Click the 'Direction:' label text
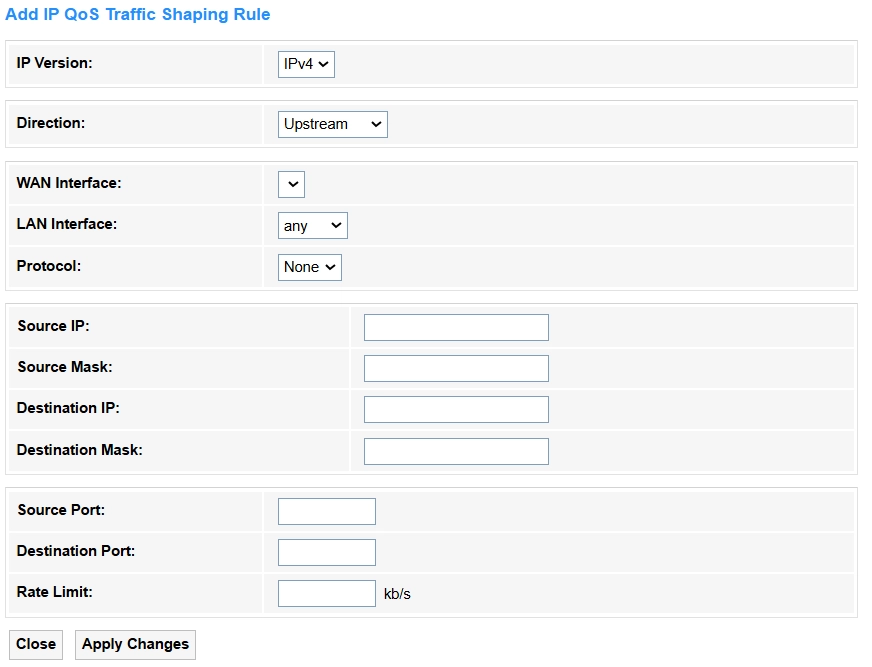 (51, 123)
